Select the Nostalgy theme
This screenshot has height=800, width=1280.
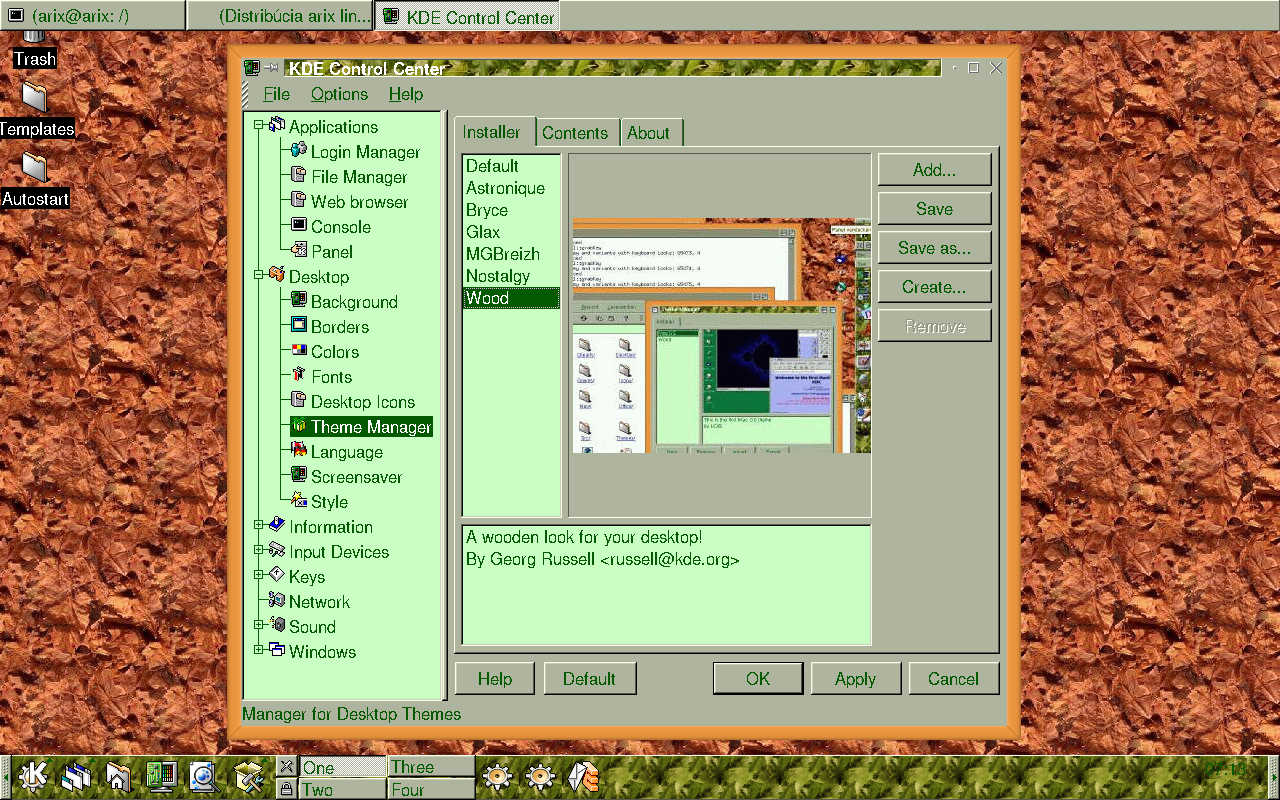tap(511, 276)
